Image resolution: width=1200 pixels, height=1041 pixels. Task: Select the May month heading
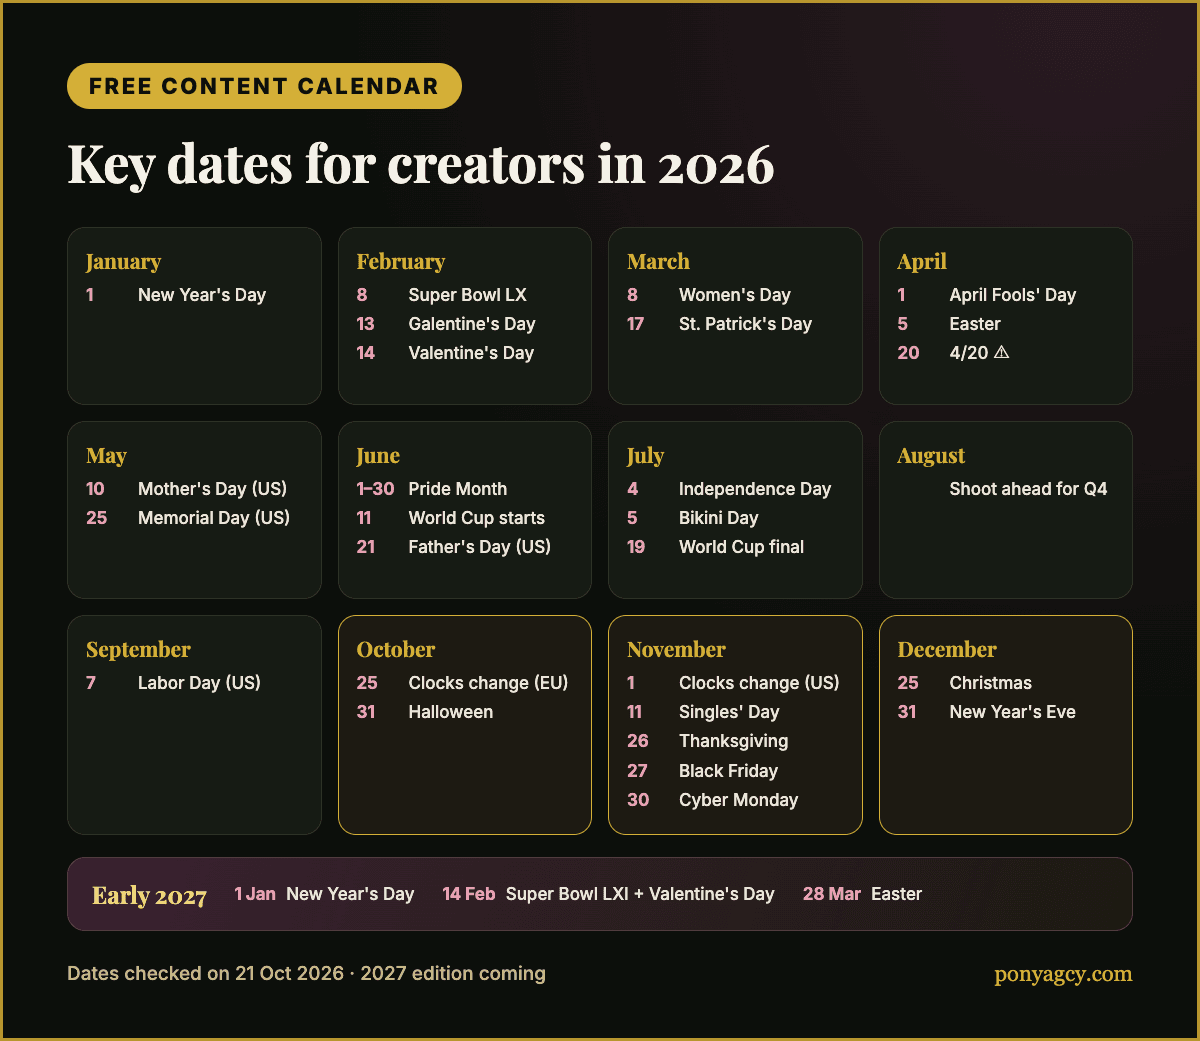pos(106,456)
